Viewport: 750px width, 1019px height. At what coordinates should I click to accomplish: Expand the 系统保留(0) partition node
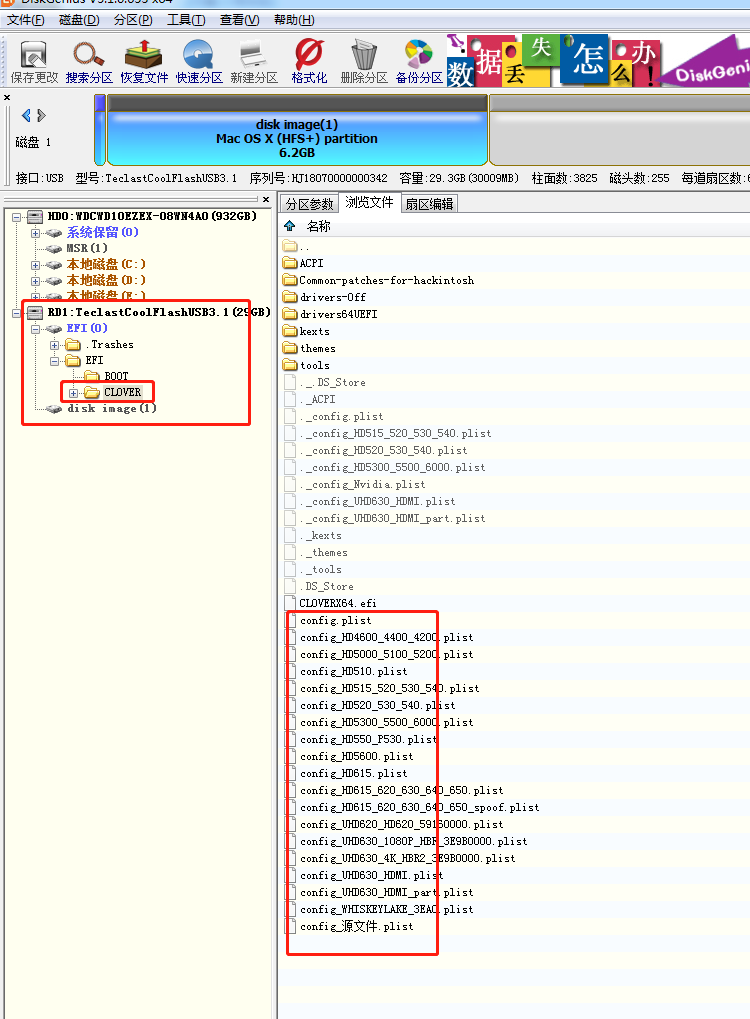35,233
